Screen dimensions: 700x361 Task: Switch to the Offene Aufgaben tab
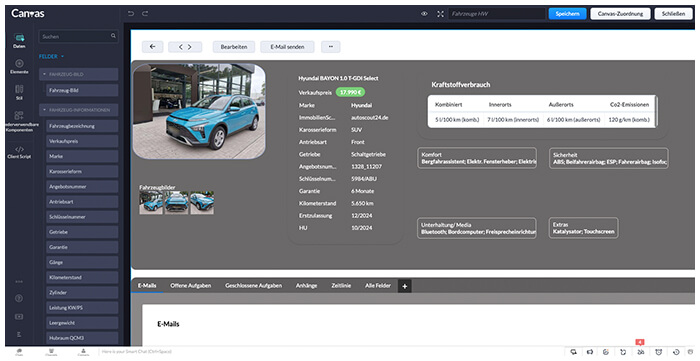point(191,286)
